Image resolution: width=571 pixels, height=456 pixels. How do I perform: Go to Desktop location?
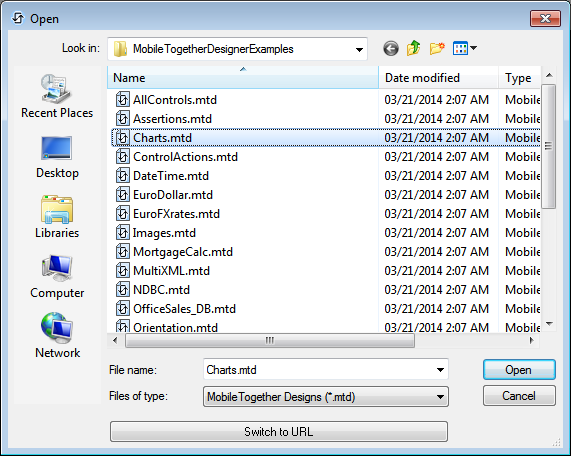(57, 157)
